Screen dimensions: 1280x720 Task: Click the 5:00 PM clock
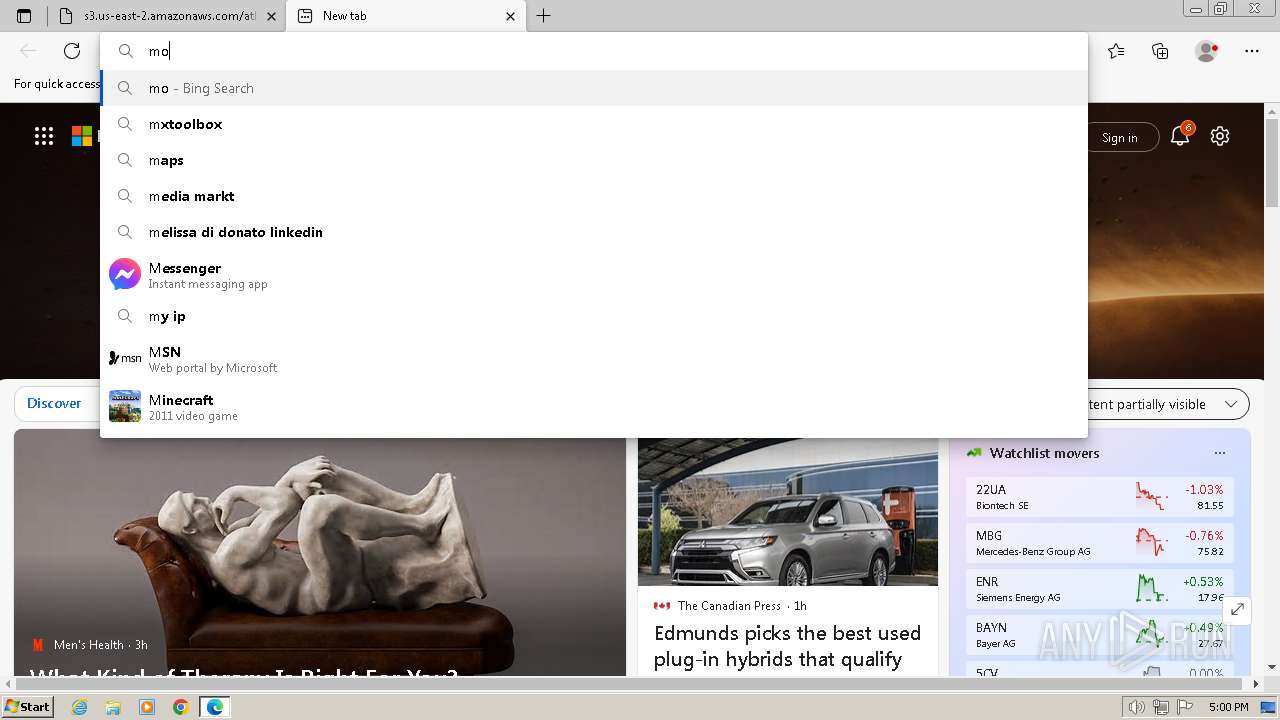pyautogui.click(x=1228, y=707)
